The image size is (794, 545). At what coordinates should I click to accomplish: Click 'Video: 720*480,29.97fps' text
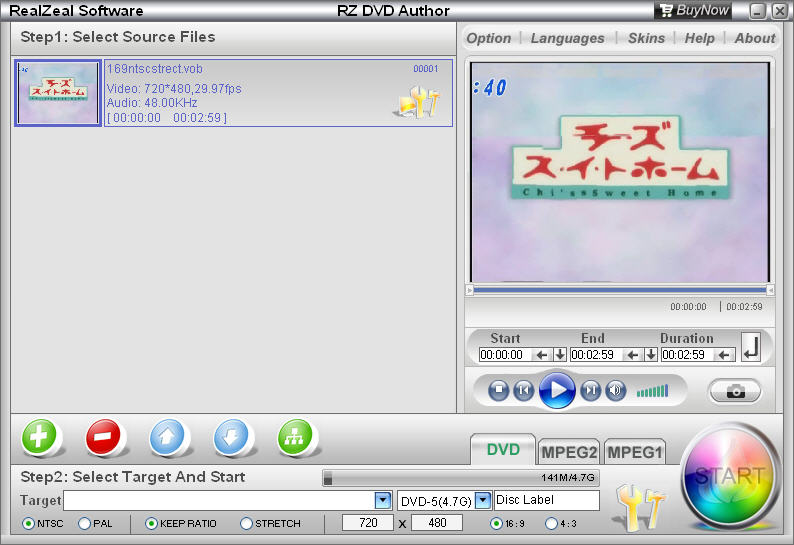click(x=174, y=89)
